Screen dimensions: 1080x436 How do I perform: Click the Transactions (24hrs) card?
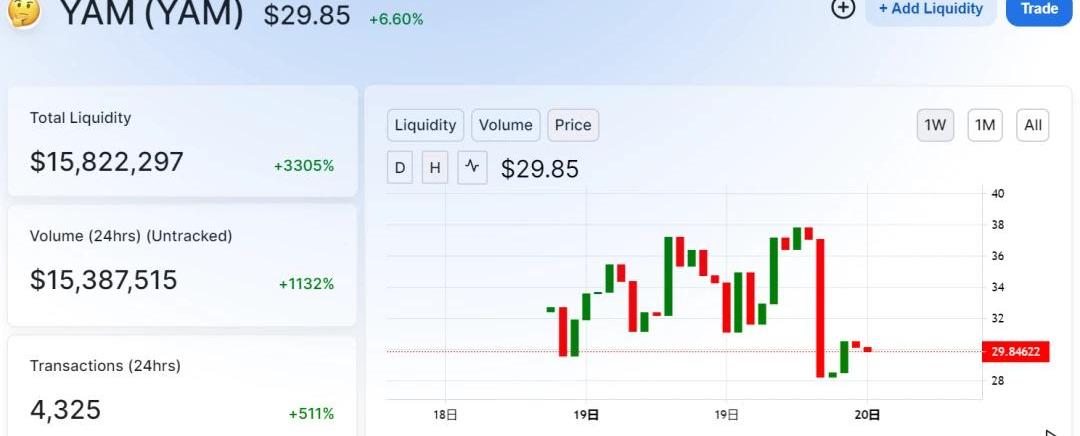(x=183, y=387)
